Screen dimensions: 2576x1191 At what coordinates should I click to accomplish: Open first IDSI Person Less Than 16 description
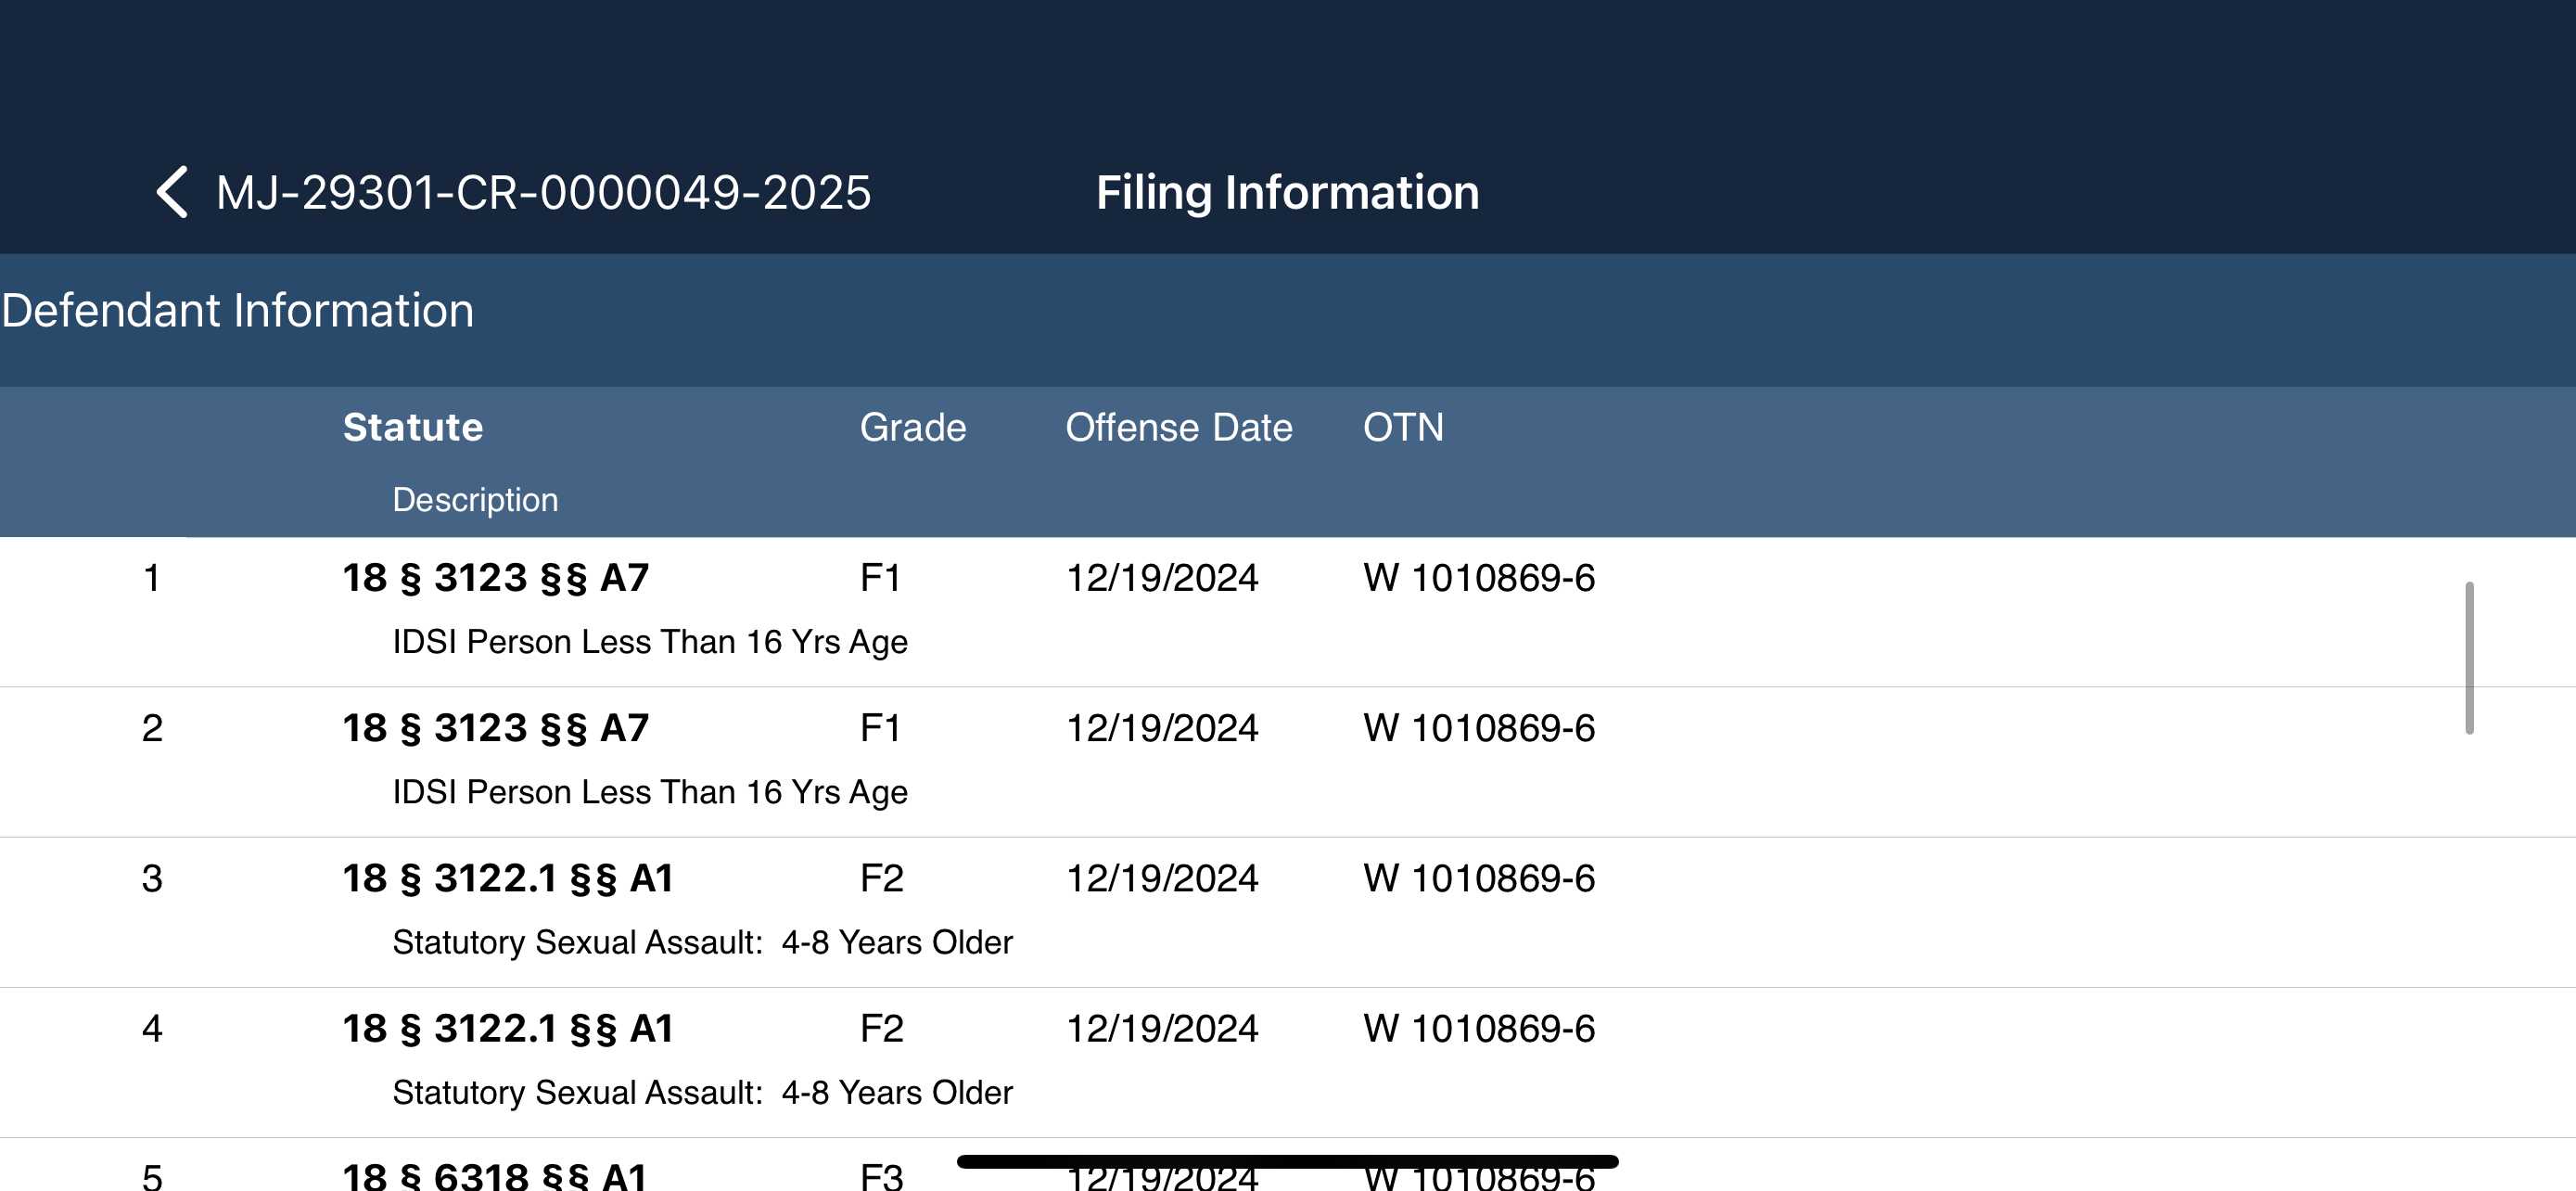[650, 642]
